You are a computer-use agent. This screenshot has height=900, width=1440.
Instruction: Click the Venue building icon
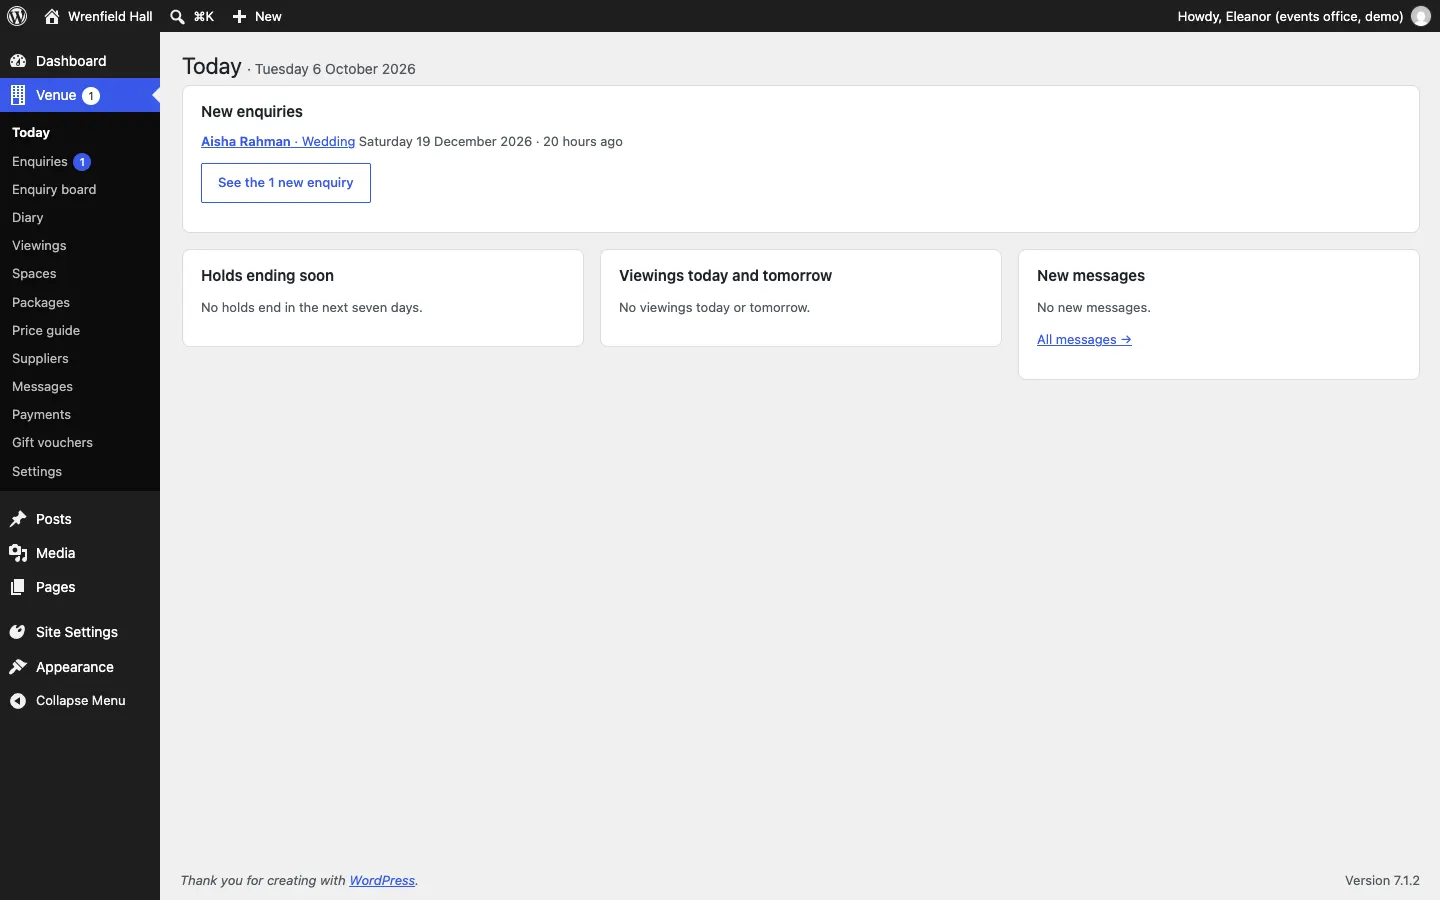pyautogui.click(x=18, y=96)
